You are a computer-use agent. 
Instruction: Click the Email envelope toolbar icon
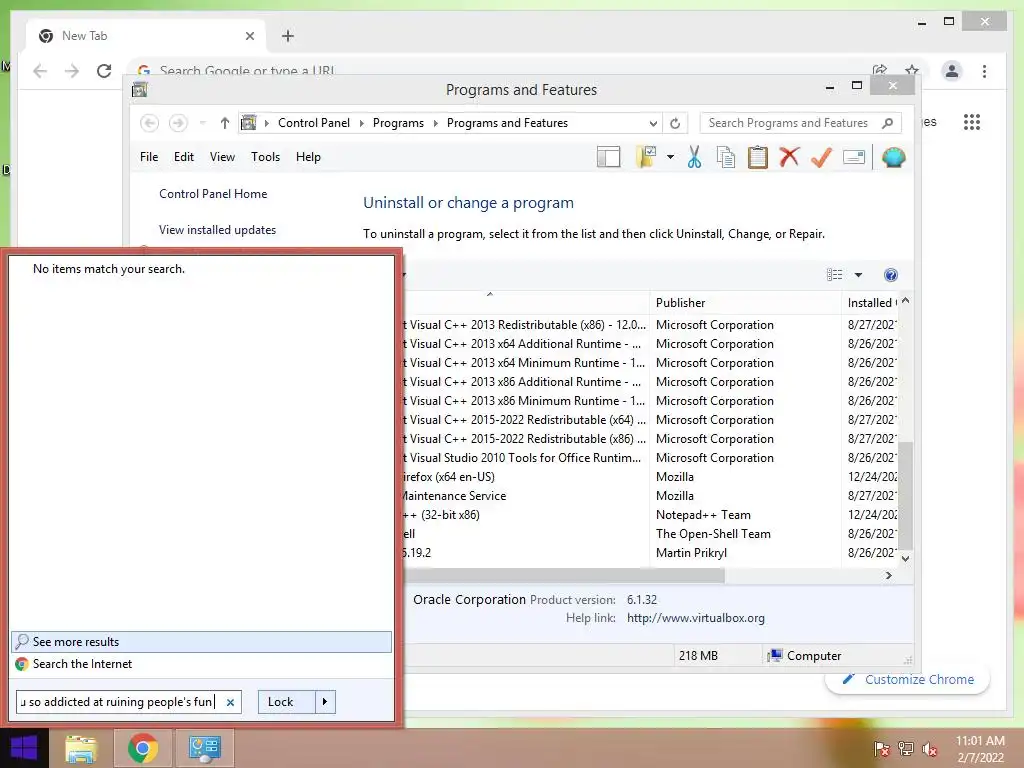click(x=854, y=157)
